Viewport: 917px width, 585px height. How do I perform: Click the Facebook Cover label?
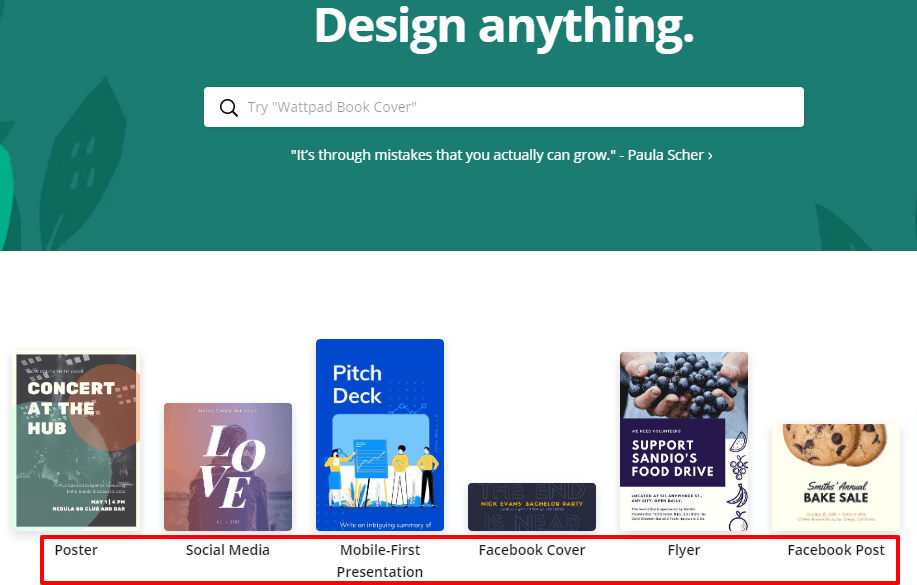(x=532, y=550)
